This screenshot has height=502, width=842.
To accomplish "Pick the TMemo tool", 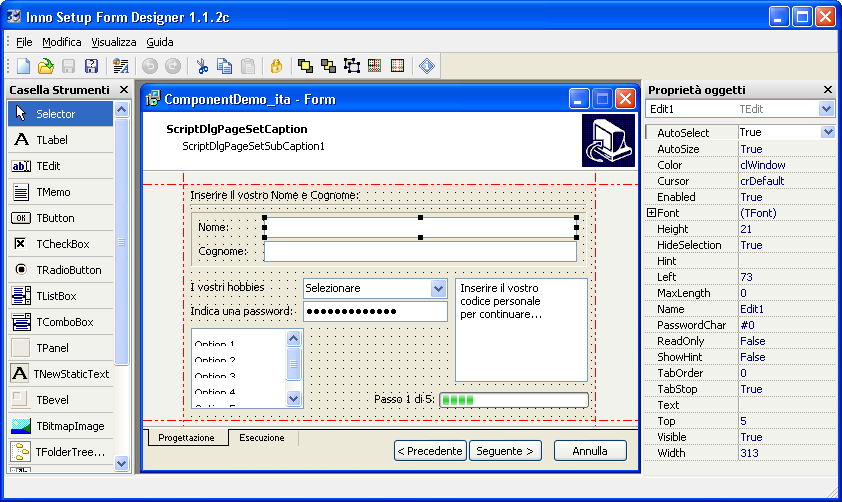I will click(61, 192).
